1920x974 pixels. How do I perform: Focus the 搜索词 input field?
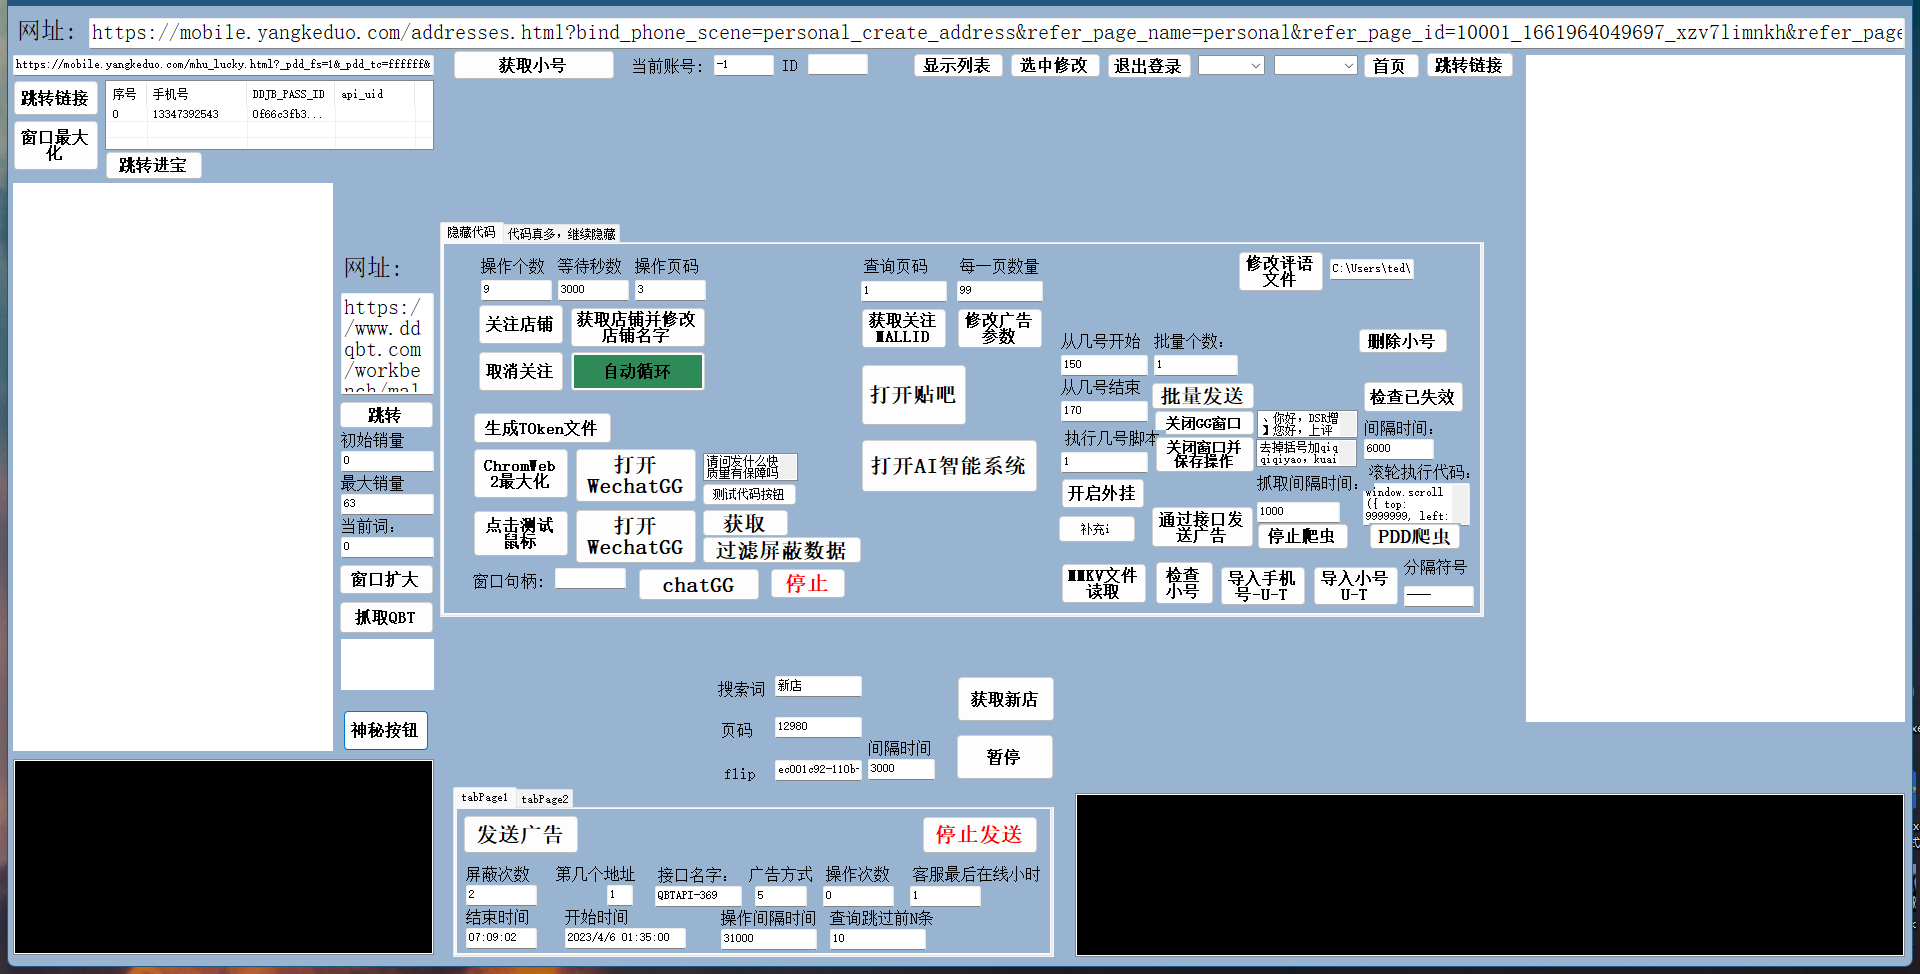818,686
